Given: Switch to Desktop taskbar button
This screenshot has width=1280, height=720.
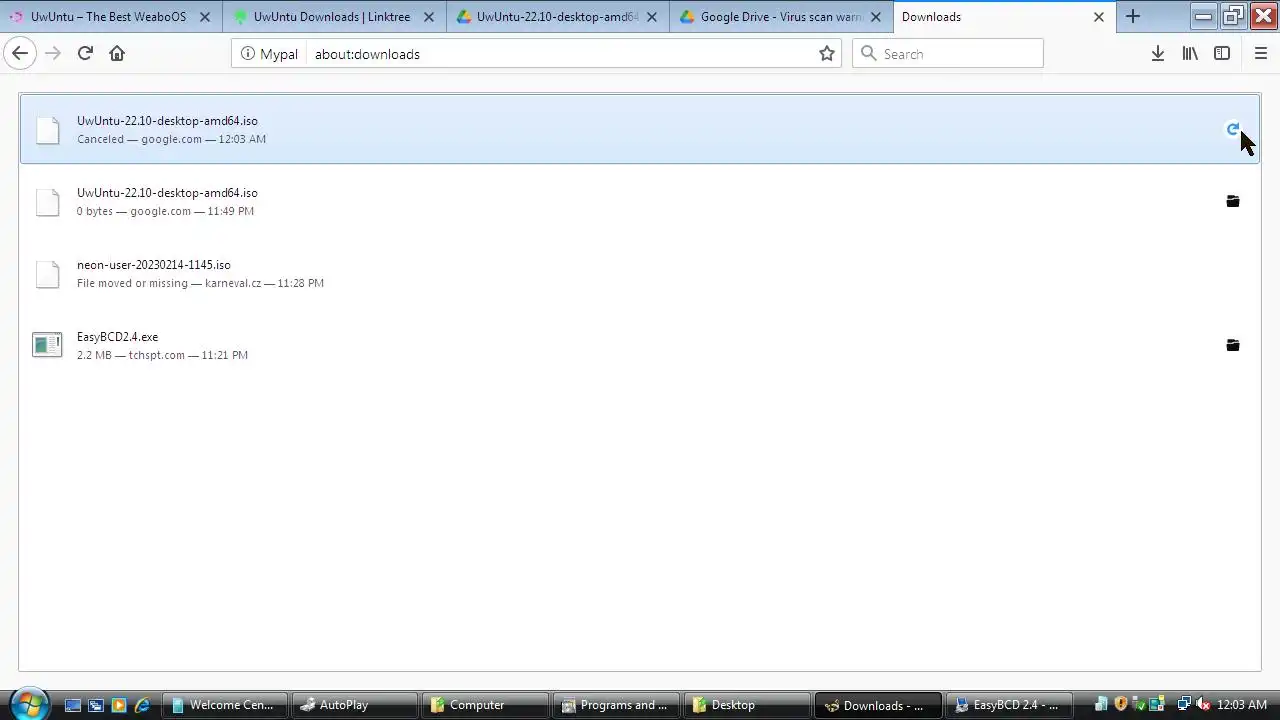Looking at the screenshot, I should (x=747, y=705).
